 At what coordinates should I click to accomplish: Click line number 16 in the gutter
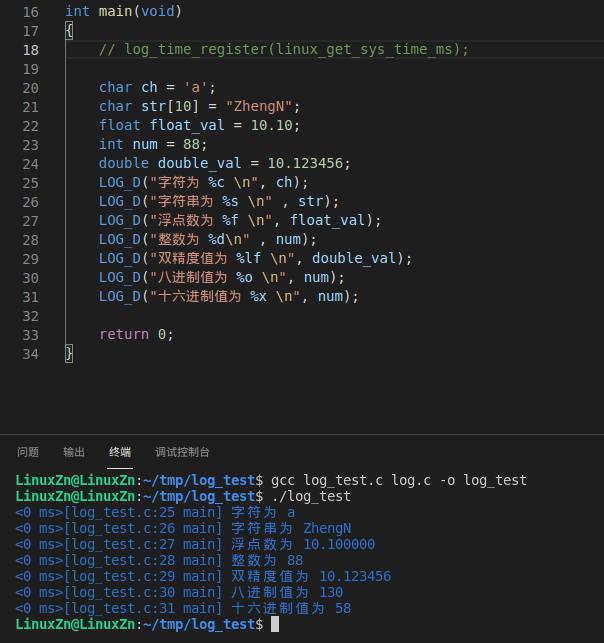pyautogui.click(x=31, y=12)
